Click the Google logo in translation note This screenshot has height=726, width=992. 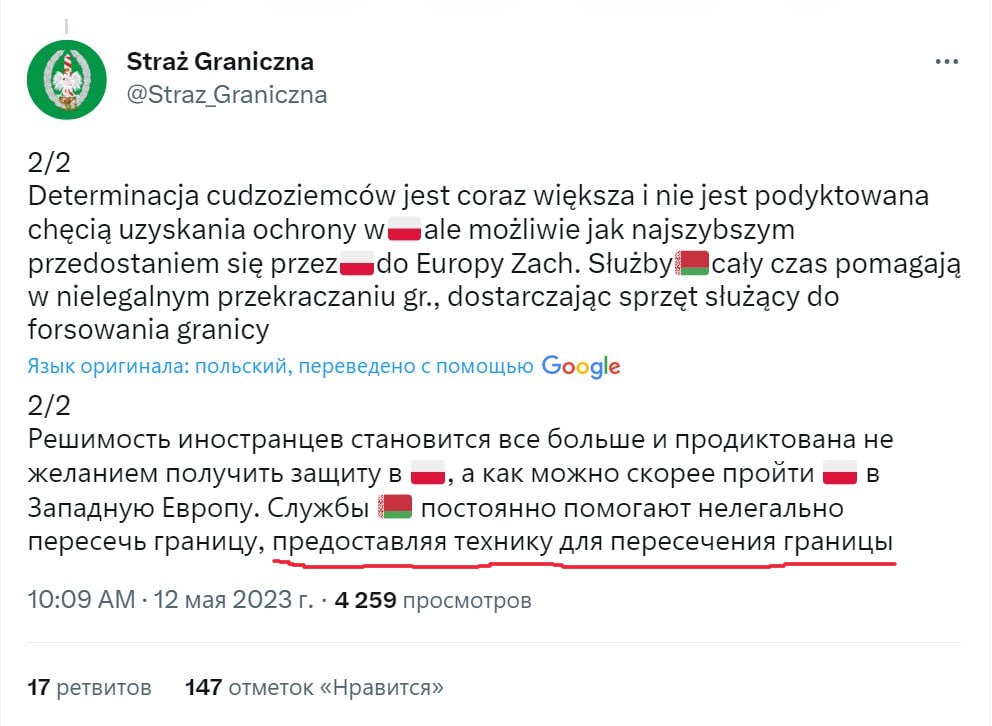coord(581,366)
